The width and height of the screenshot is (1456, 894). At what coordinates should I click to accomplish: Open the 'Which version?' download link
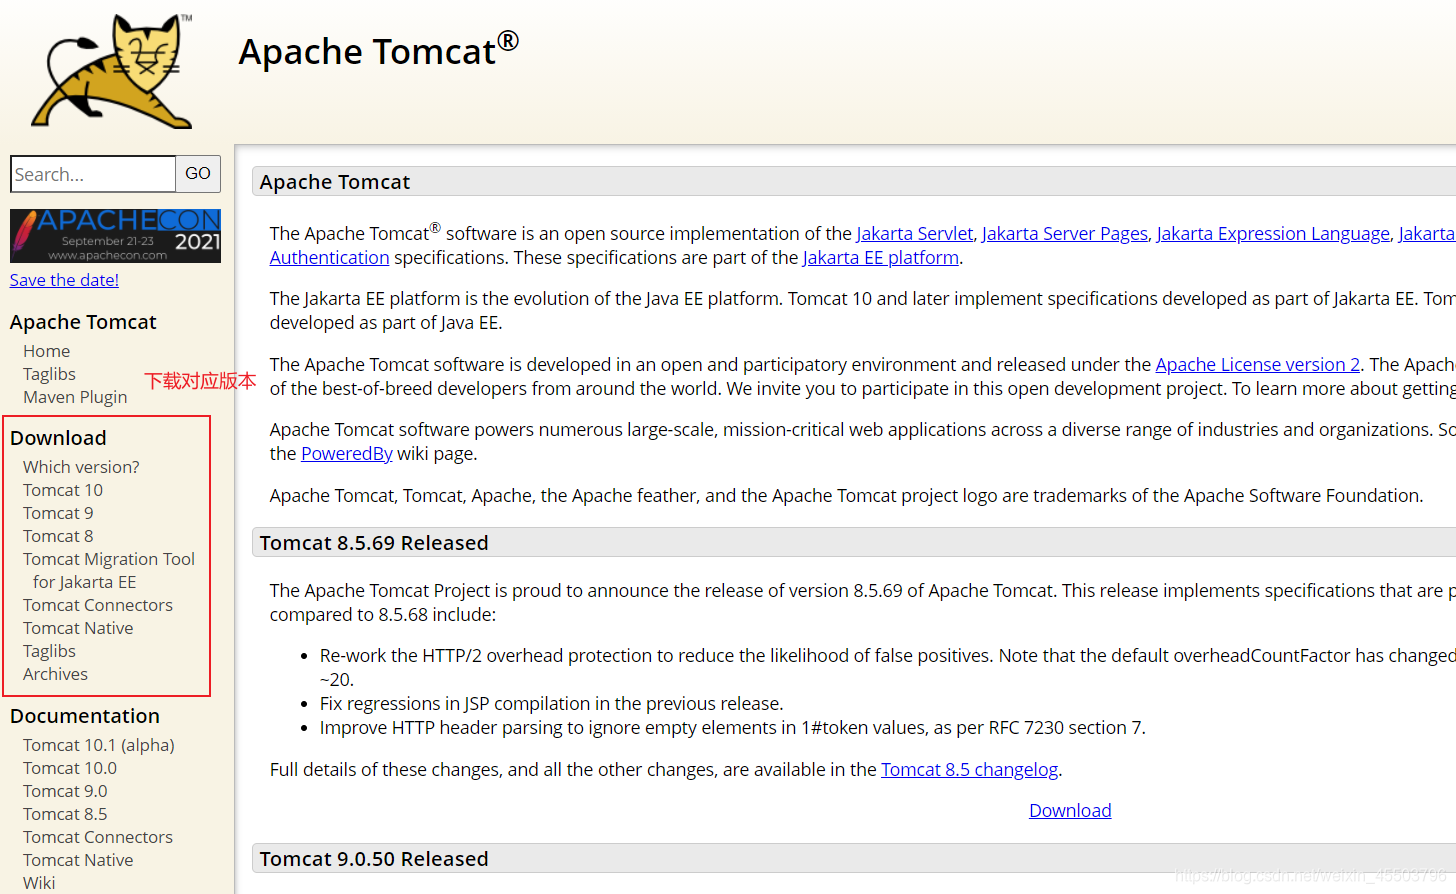coord(81,467)
